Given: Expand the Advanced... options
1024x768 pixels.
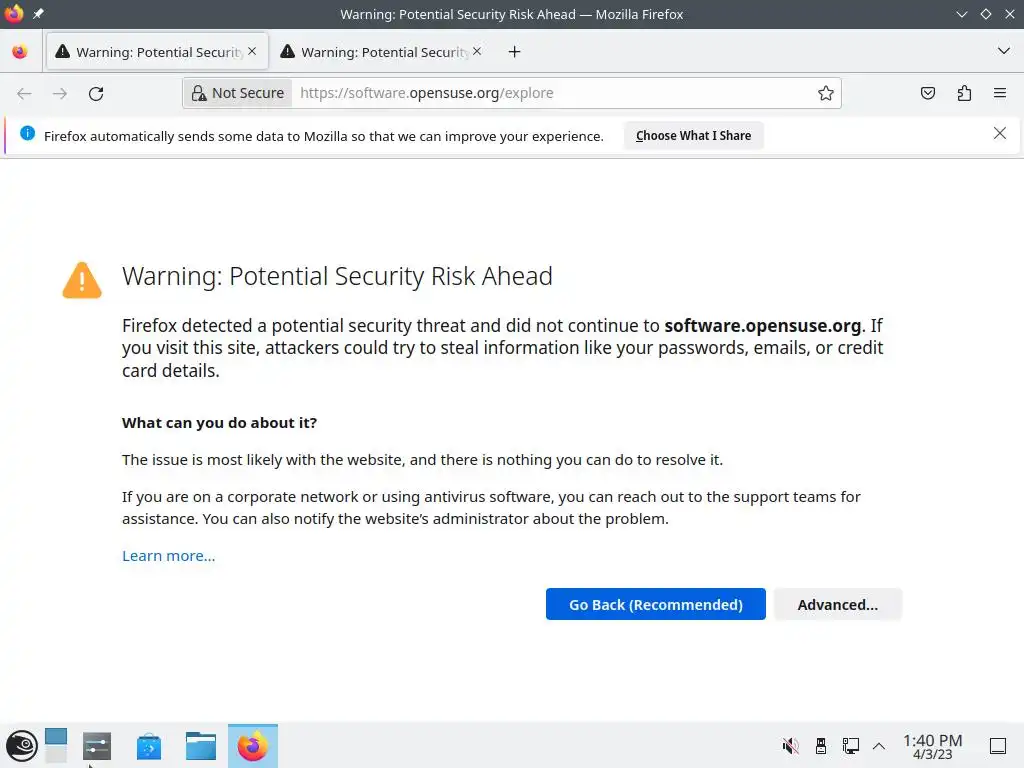Looking at the screenshot, I should click(x=837, y=604).
